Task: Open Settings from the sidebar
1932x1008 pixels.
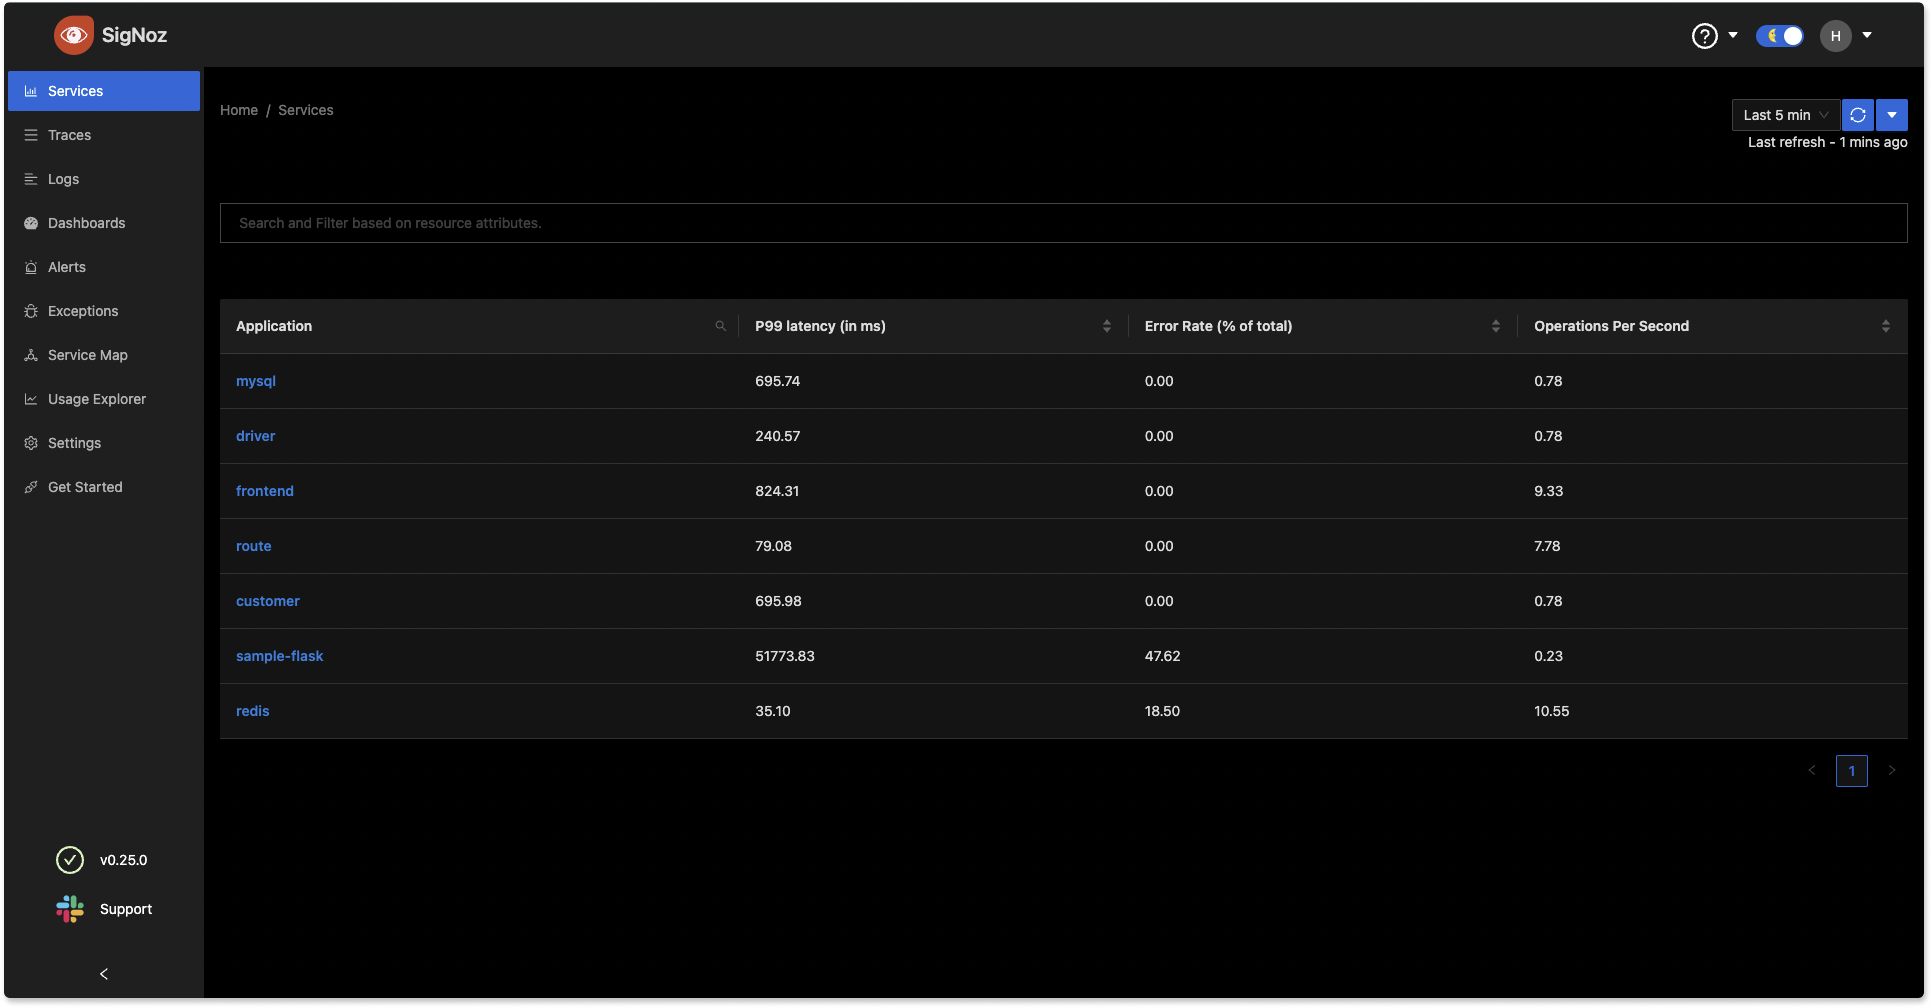Action: tap(104, 443)
